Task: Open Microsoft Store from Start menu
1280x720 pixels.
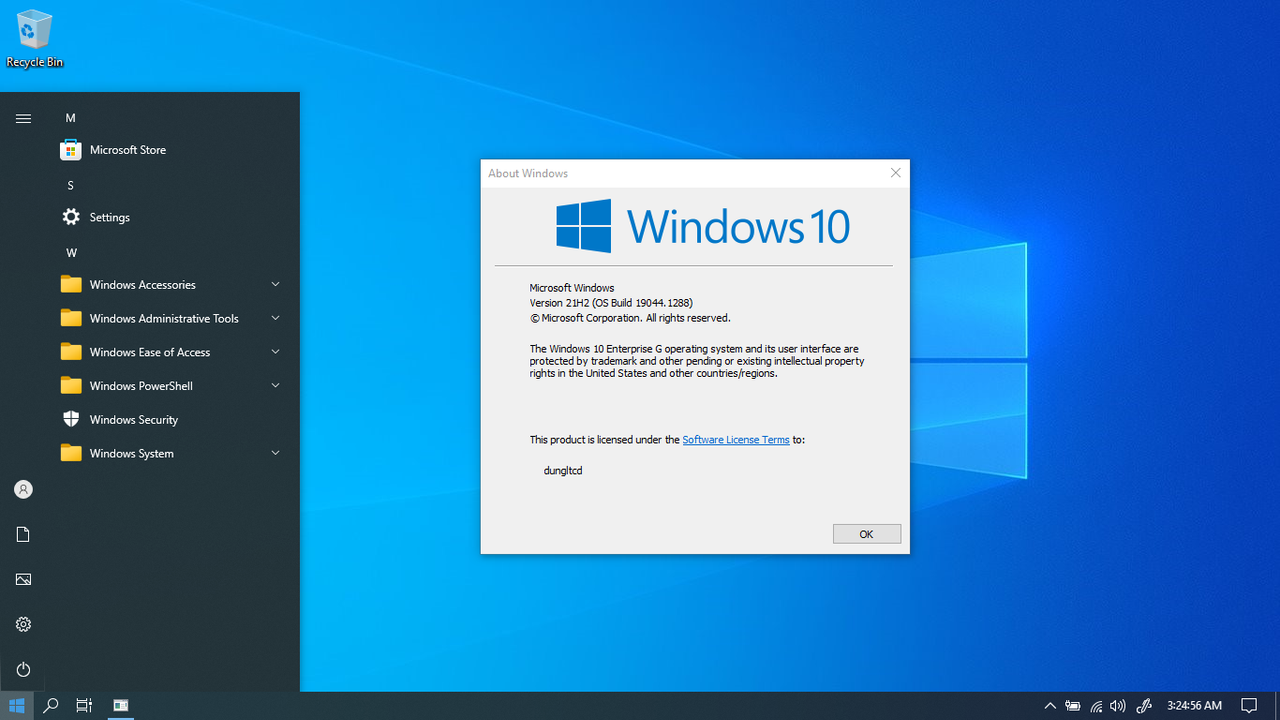Action: pyautogui.click(x=170, y=150)
